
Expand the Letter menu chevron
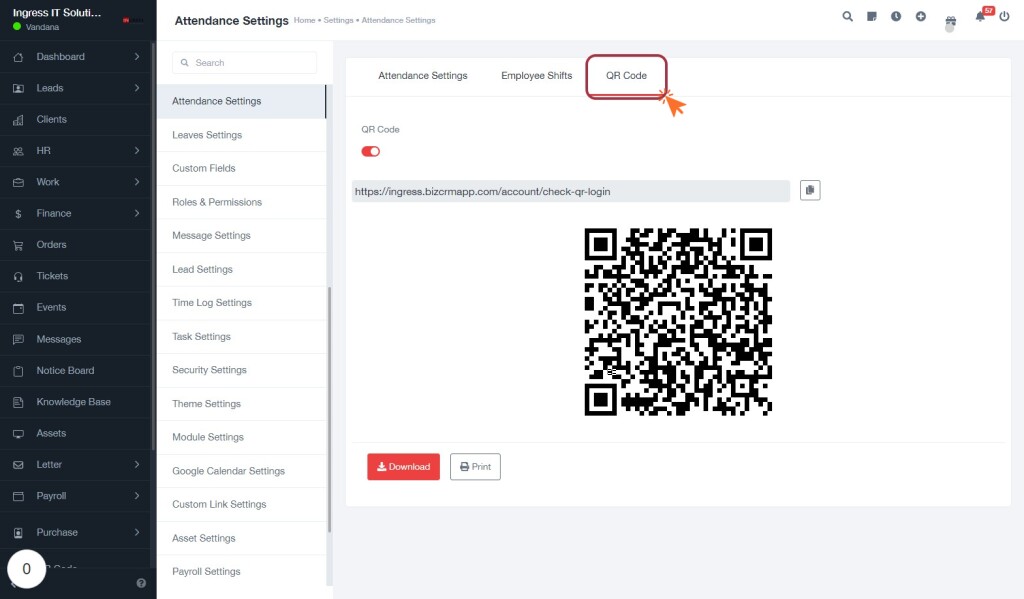click(x=136, y=464)
